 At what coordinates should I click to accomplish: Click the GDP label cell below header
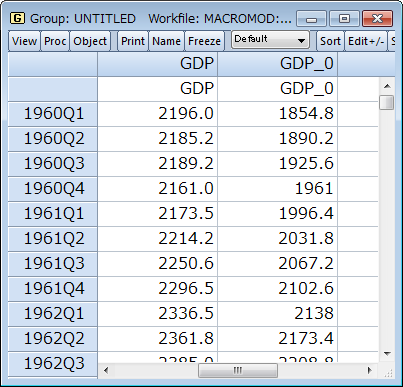pyautogui.click(x=157, y=89)
